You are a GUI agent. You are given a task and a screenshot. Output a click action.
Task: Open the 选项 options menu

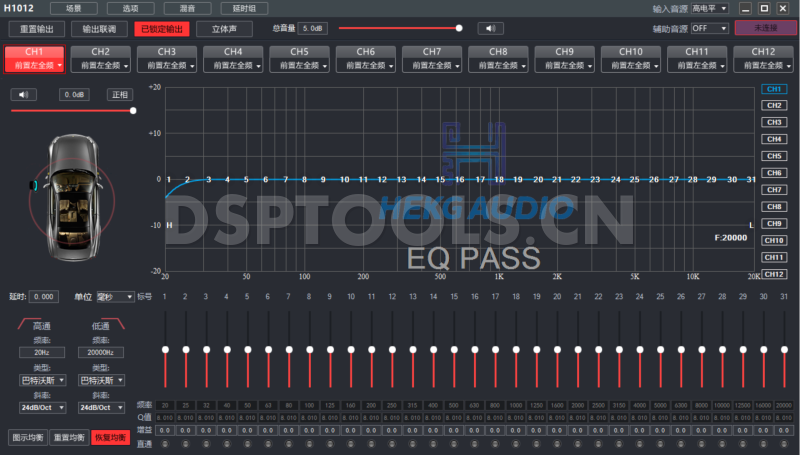click(131, 9)
